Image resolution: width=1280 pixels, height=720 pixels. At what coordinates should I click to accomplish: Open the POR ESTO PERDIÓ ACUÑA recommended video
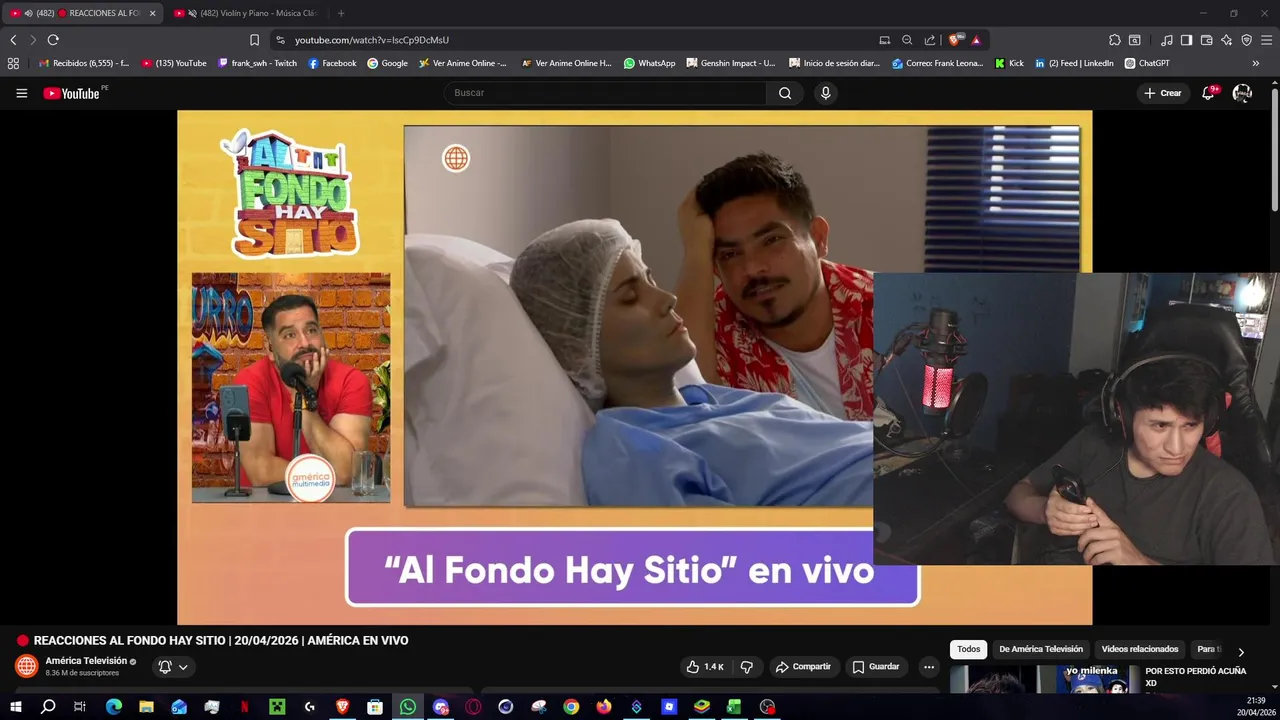(1196, 677)
